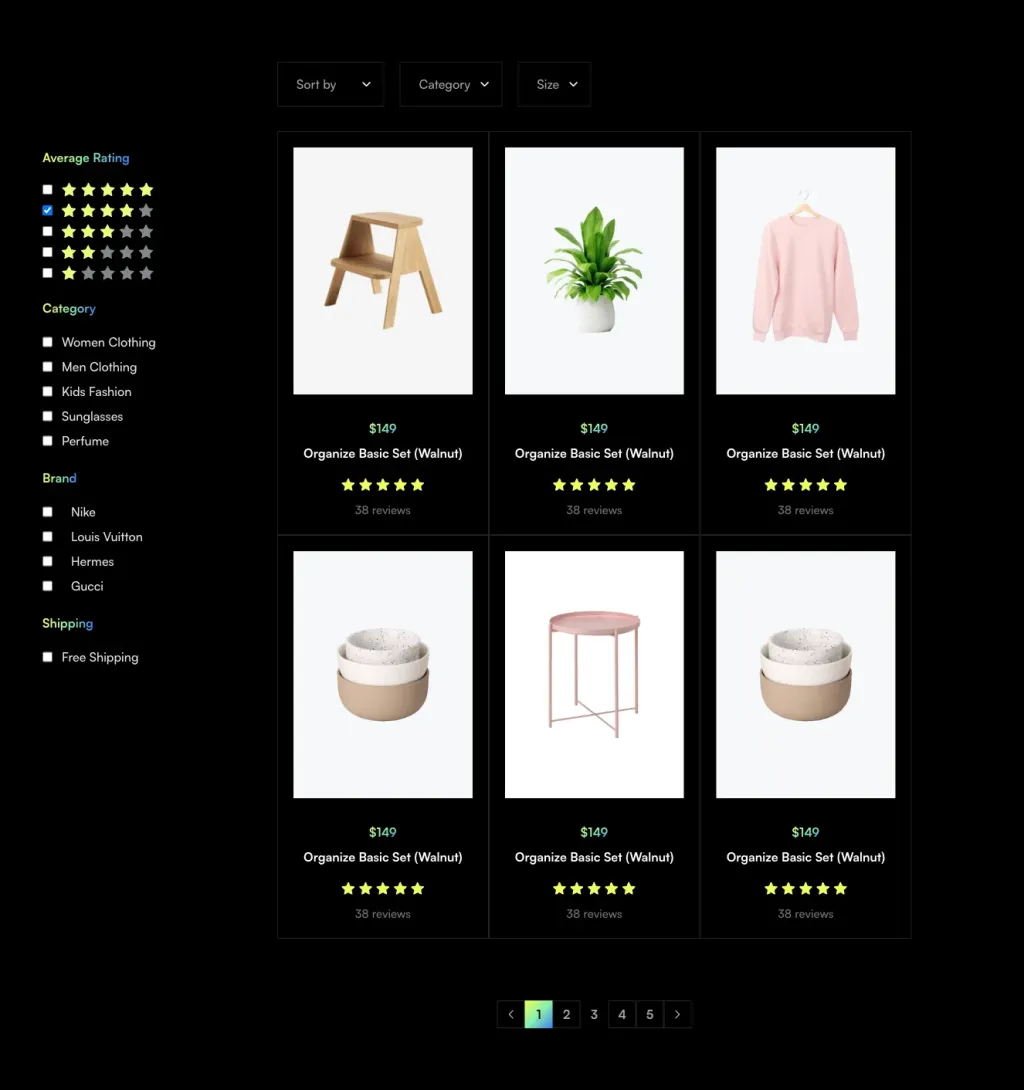This screenshot has width=1024, height=1090.
Task: Click the star rating of the wooden stool product
Action: point(383,485)
